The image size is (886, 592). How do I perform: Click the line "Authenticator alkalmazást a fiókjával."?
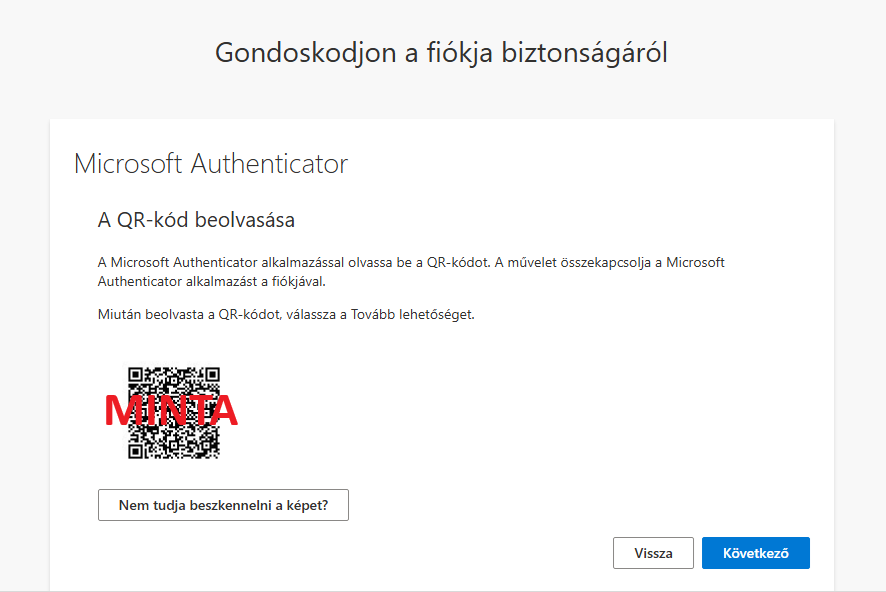tap(211, 281)
